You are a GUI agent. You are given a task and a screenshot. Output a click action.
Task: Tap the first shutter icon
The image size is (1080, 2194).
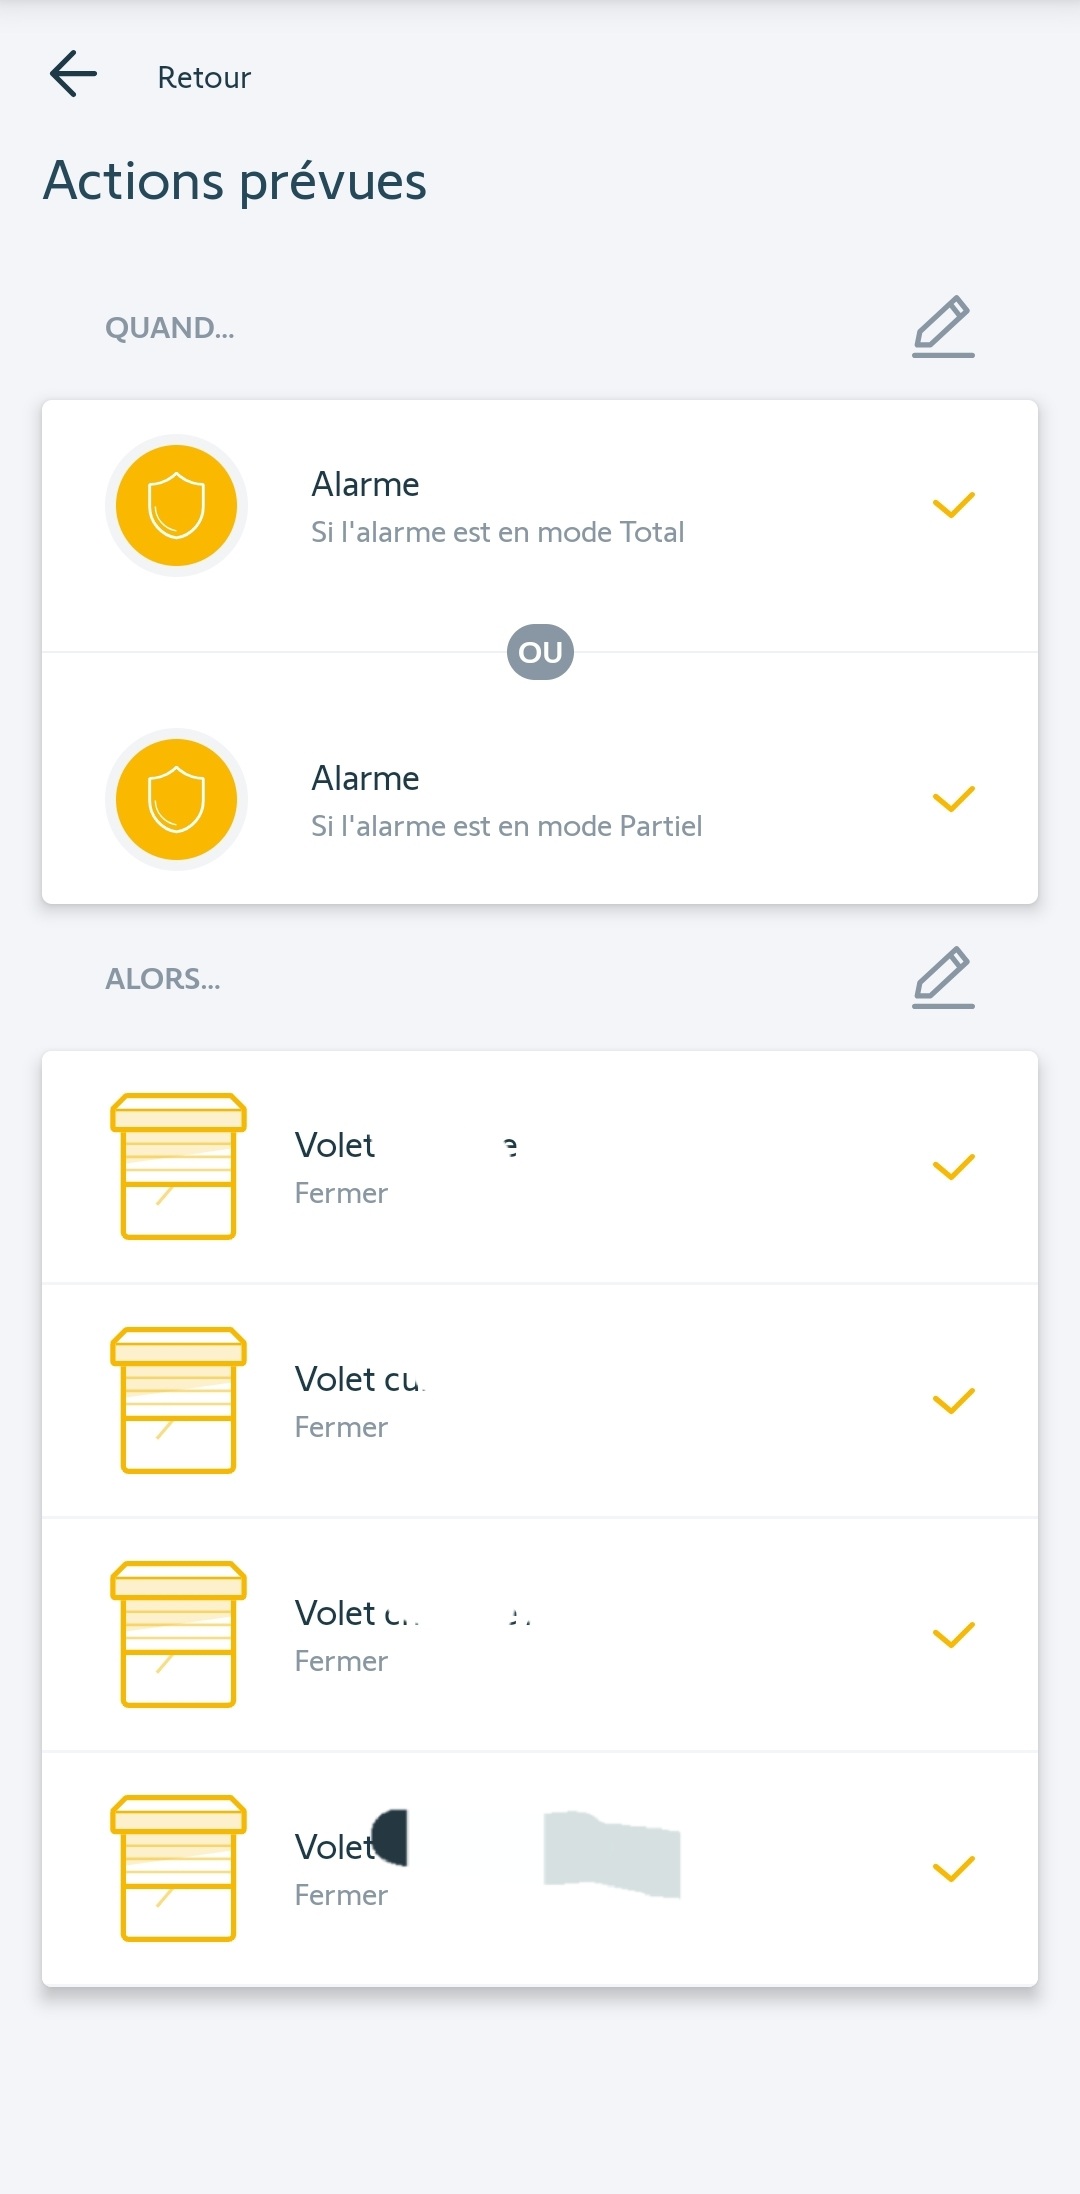(x=178, y=1166)
